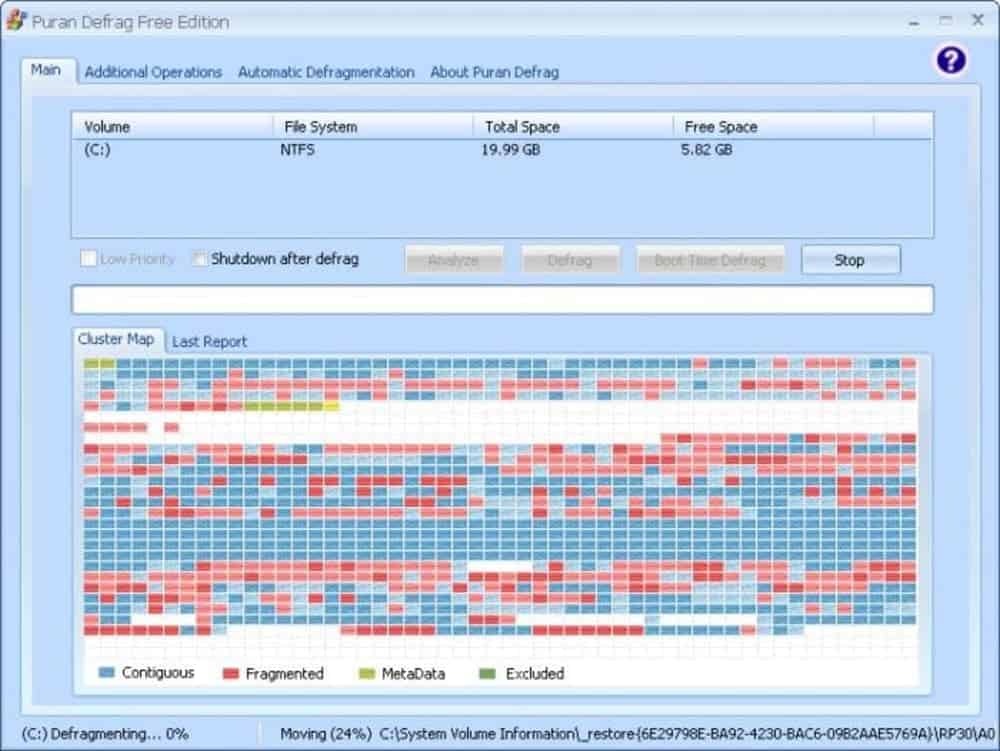Click the File System column header
The height and width of the screenshot is (751, 1000).
[373, 126]
